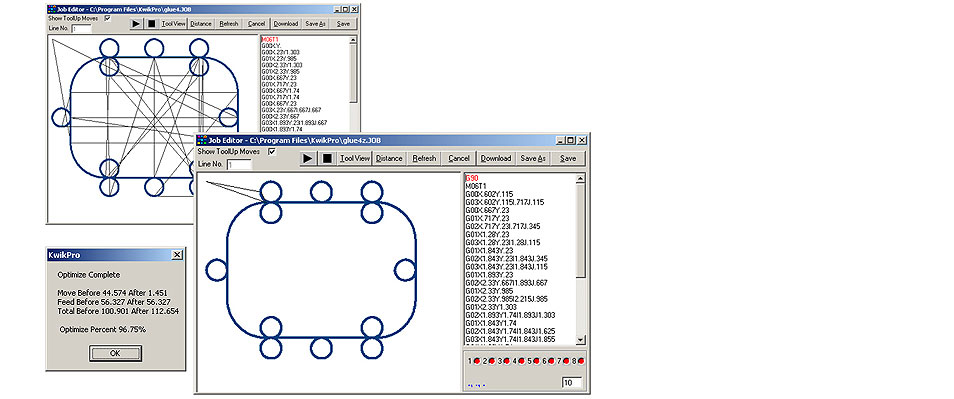The image size is (954, 399).
Task: Click the scroll up arrow in glue4.JOB code list
Action: pos(353,40)
